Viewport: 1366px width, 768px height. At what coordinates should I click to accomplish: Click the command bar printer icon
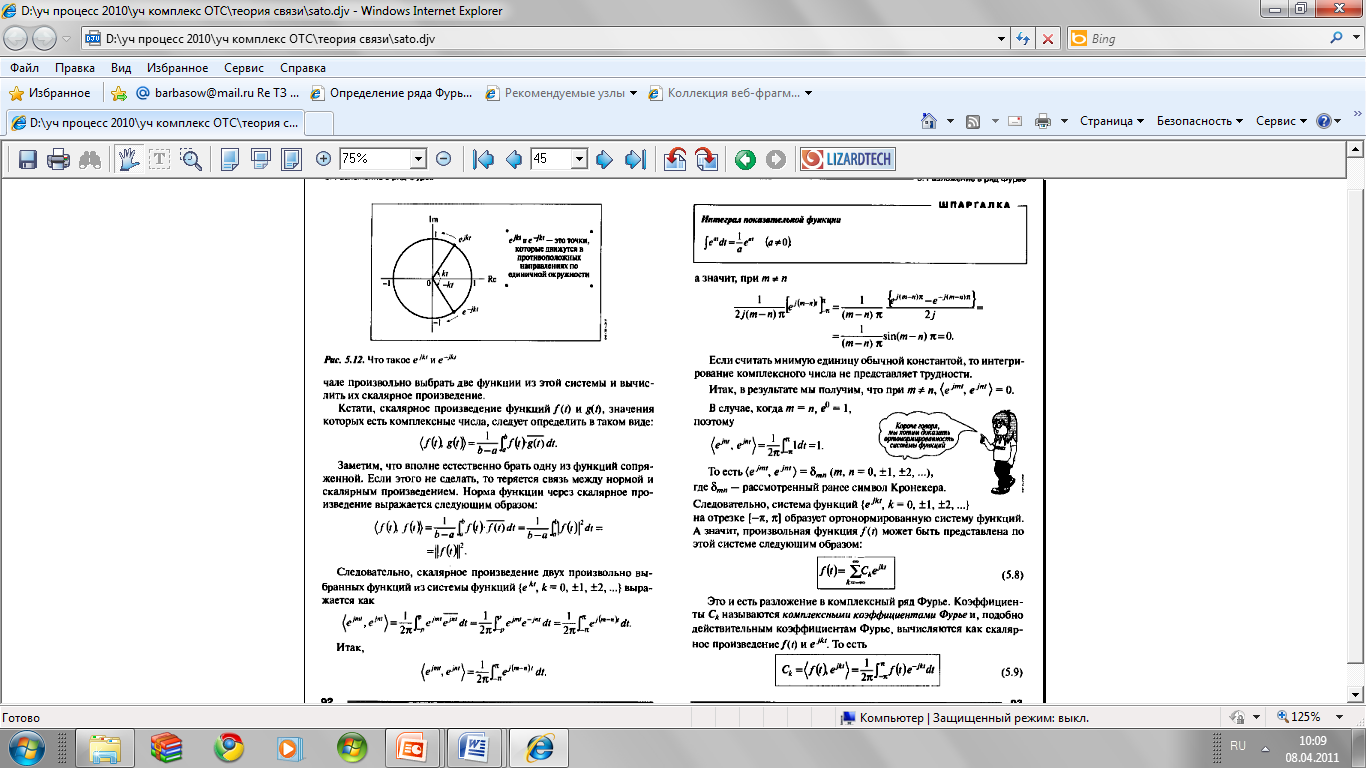point(1042,121)
